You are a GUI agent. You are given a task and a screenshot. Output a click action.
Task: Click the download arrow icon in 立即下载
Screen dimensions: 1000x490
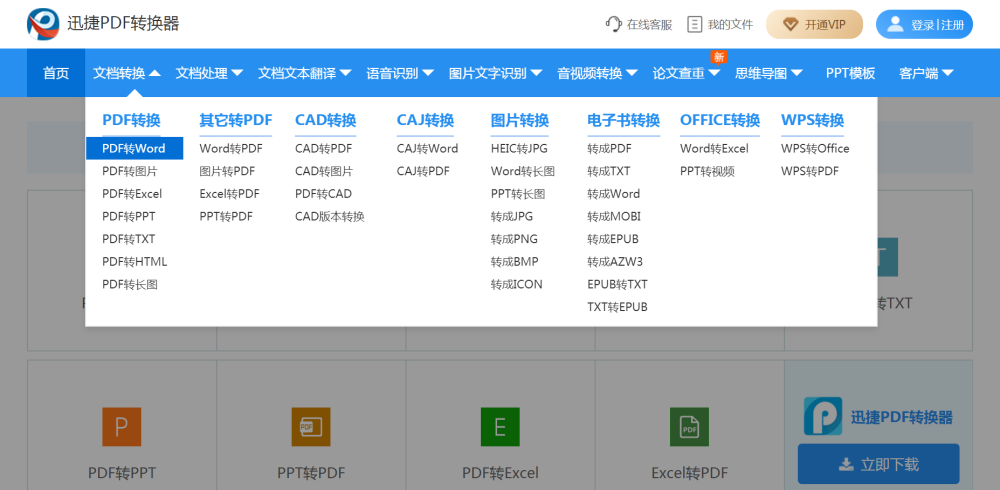tap(846, 464)
